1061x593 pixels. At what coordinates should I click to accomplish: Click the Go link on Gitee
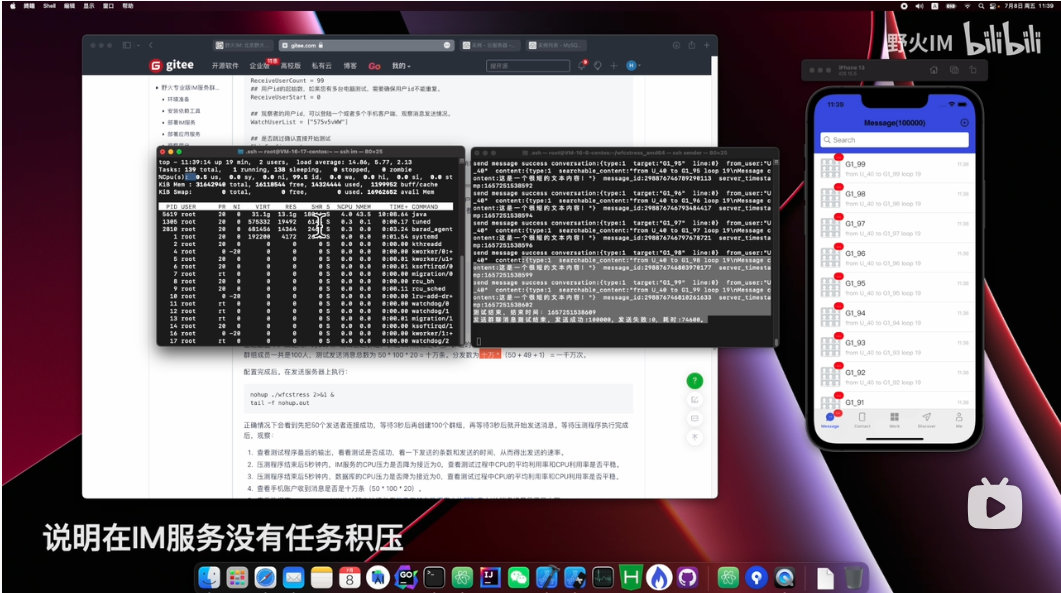point(374,66)
